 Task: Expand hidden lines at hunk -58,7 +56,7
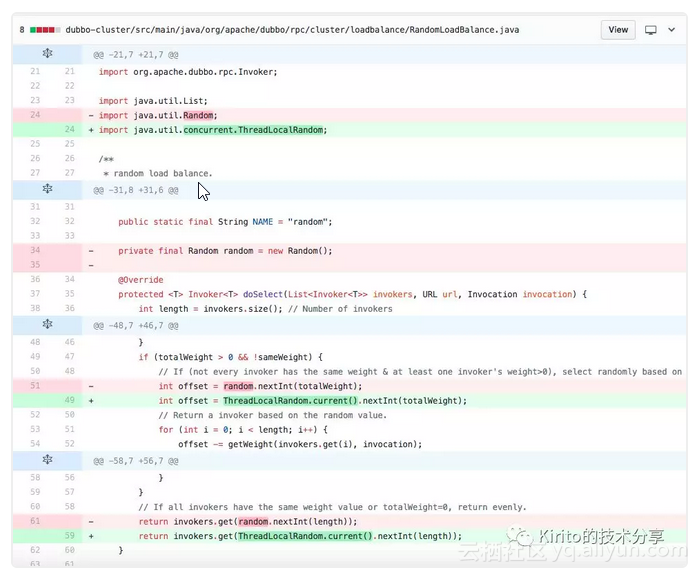pos(47,460)
